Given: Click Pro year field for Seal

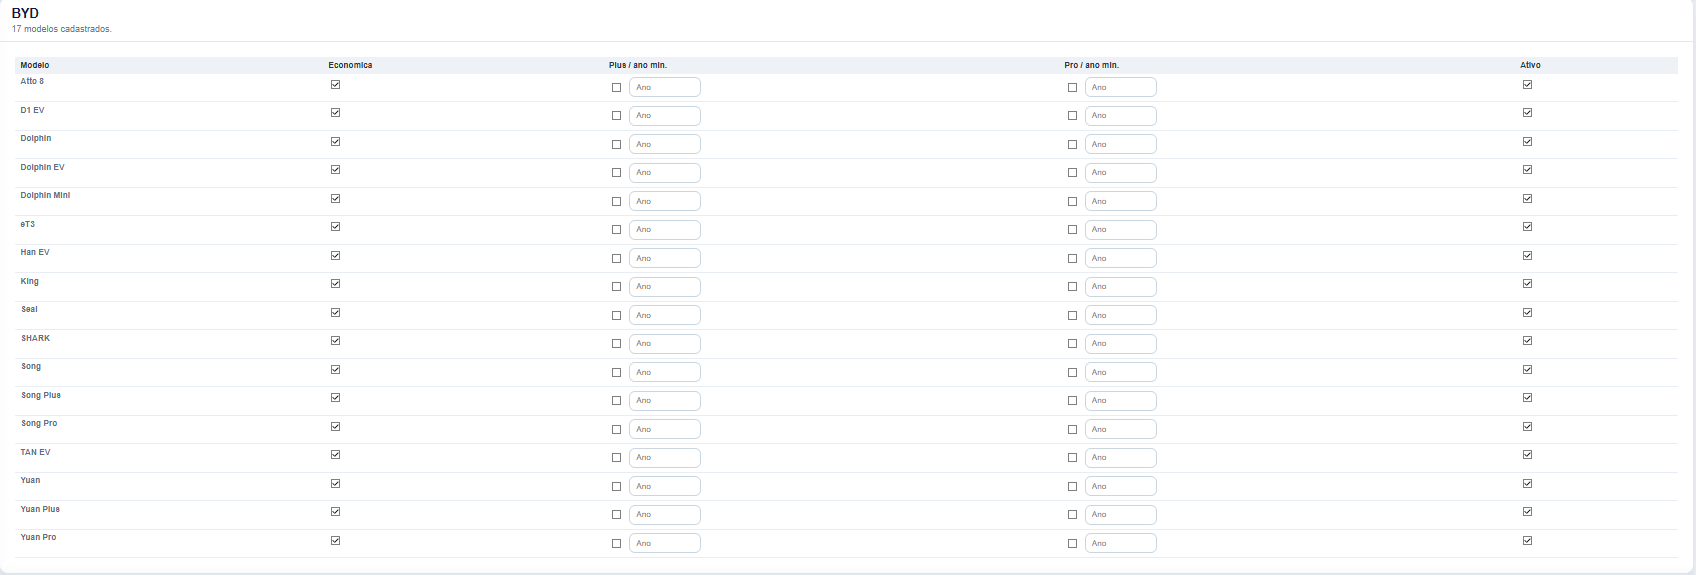Looking at the screenshot, I should tap(1120, 315).
